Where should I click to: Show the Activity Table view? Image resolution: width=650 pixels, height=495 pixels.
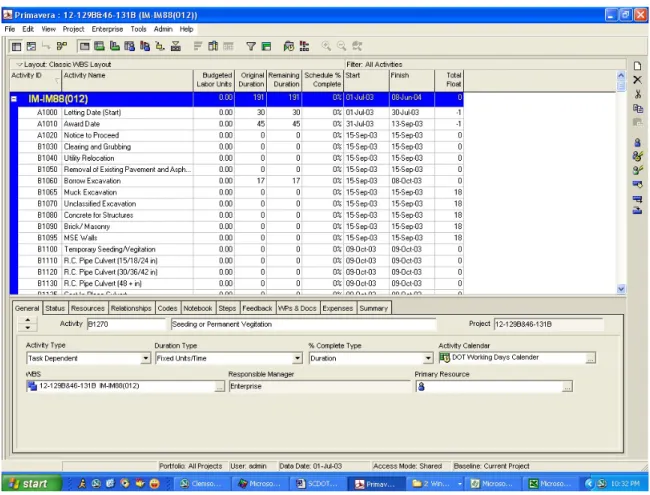(17, 46)
